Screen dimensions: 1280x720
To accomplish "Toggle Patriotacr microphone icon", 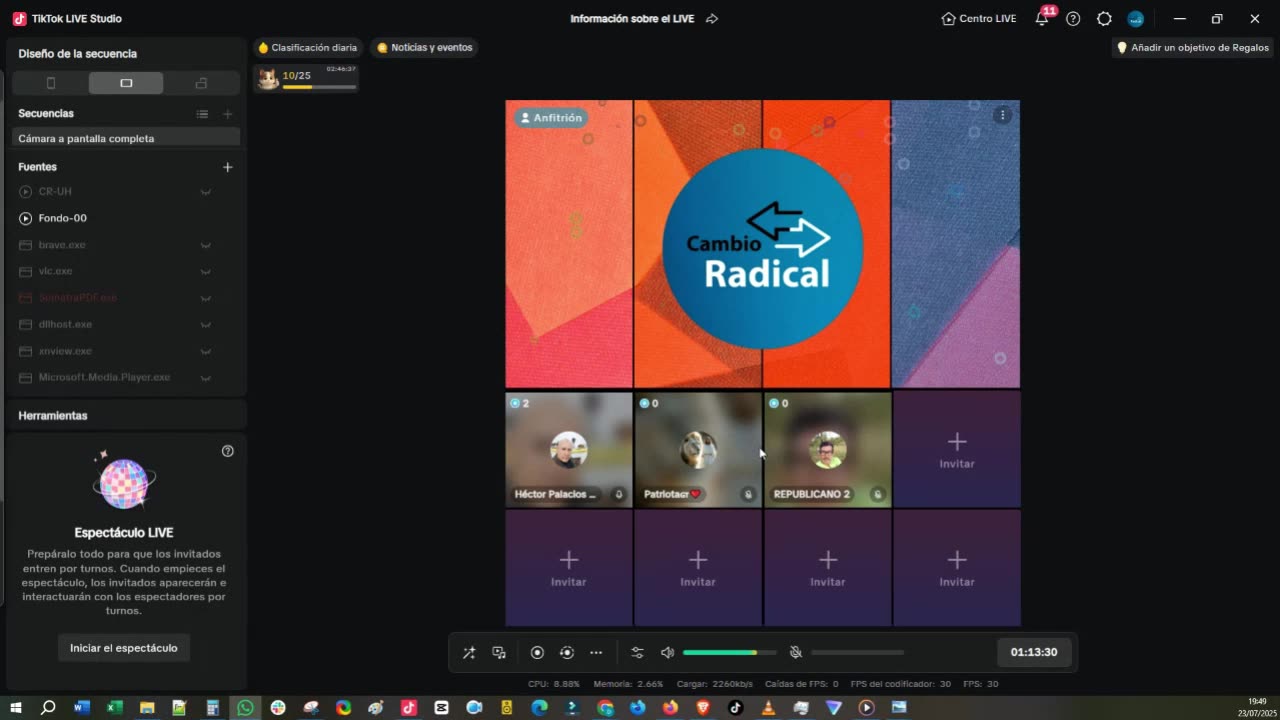I will 748,494.
